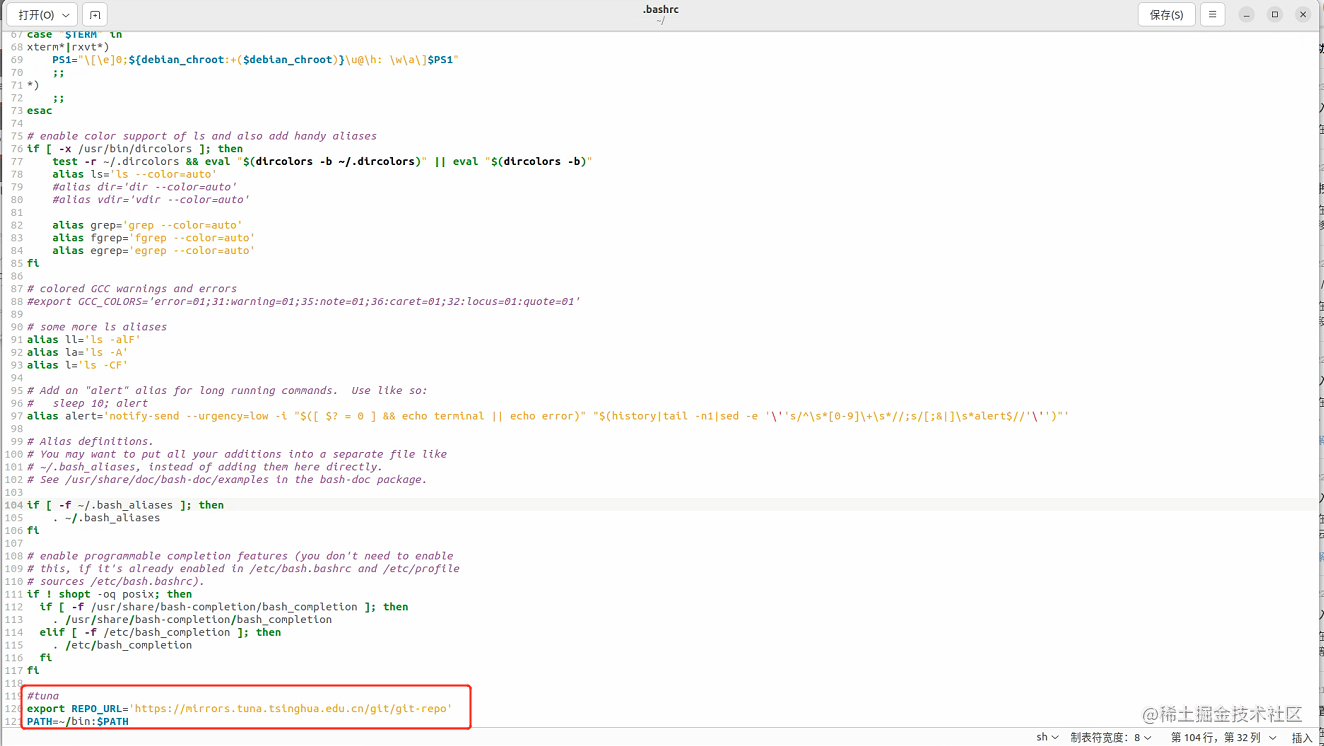Click the '# some more ls aliases' comment
This screenshot has width=1324, height=746.
coord(97,327)
